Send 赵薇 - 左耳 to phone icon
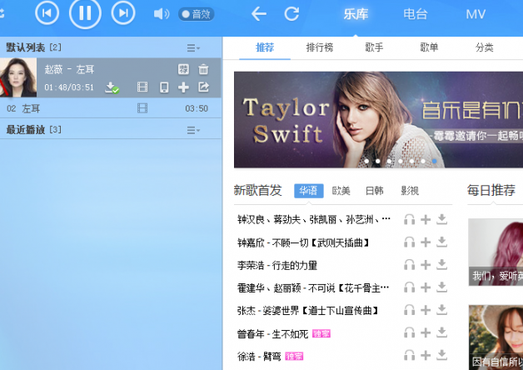The width and height of the screenshot is (523, 370). pyautogui.click(x=164, y=87)
